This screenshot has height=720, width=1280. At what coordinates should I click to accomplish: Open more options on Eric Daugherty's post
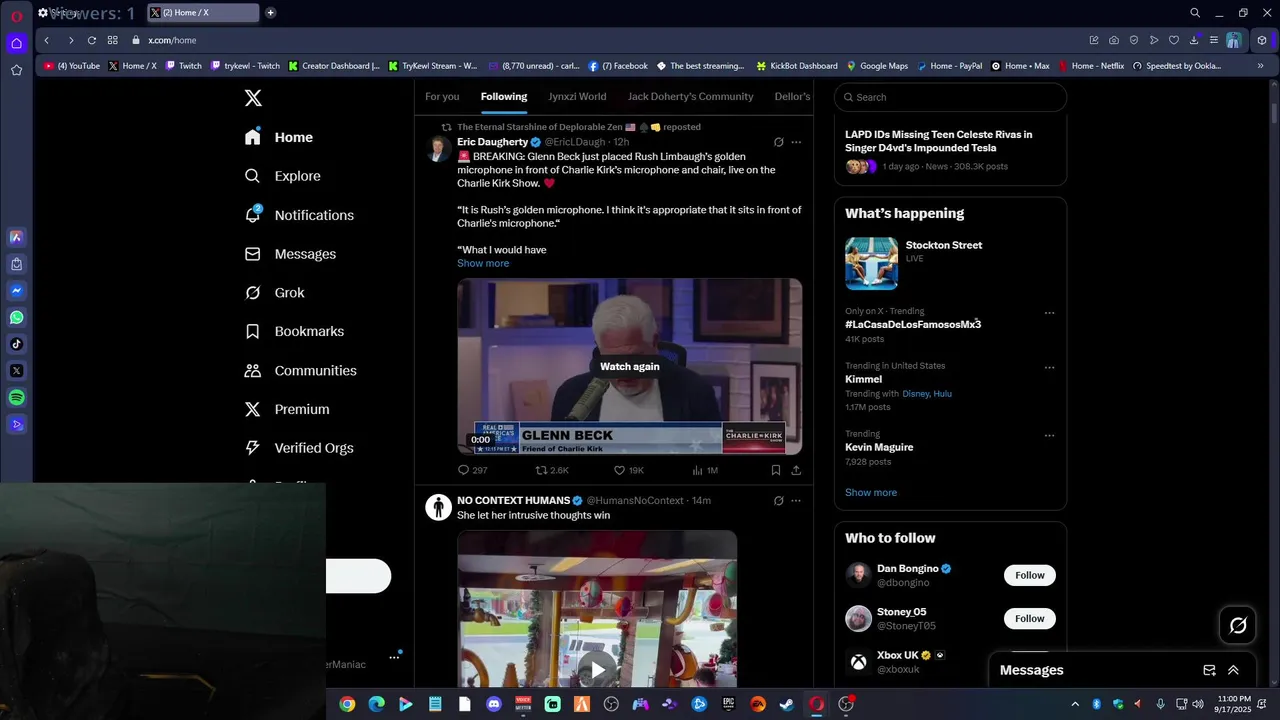[x=796, y=142]
